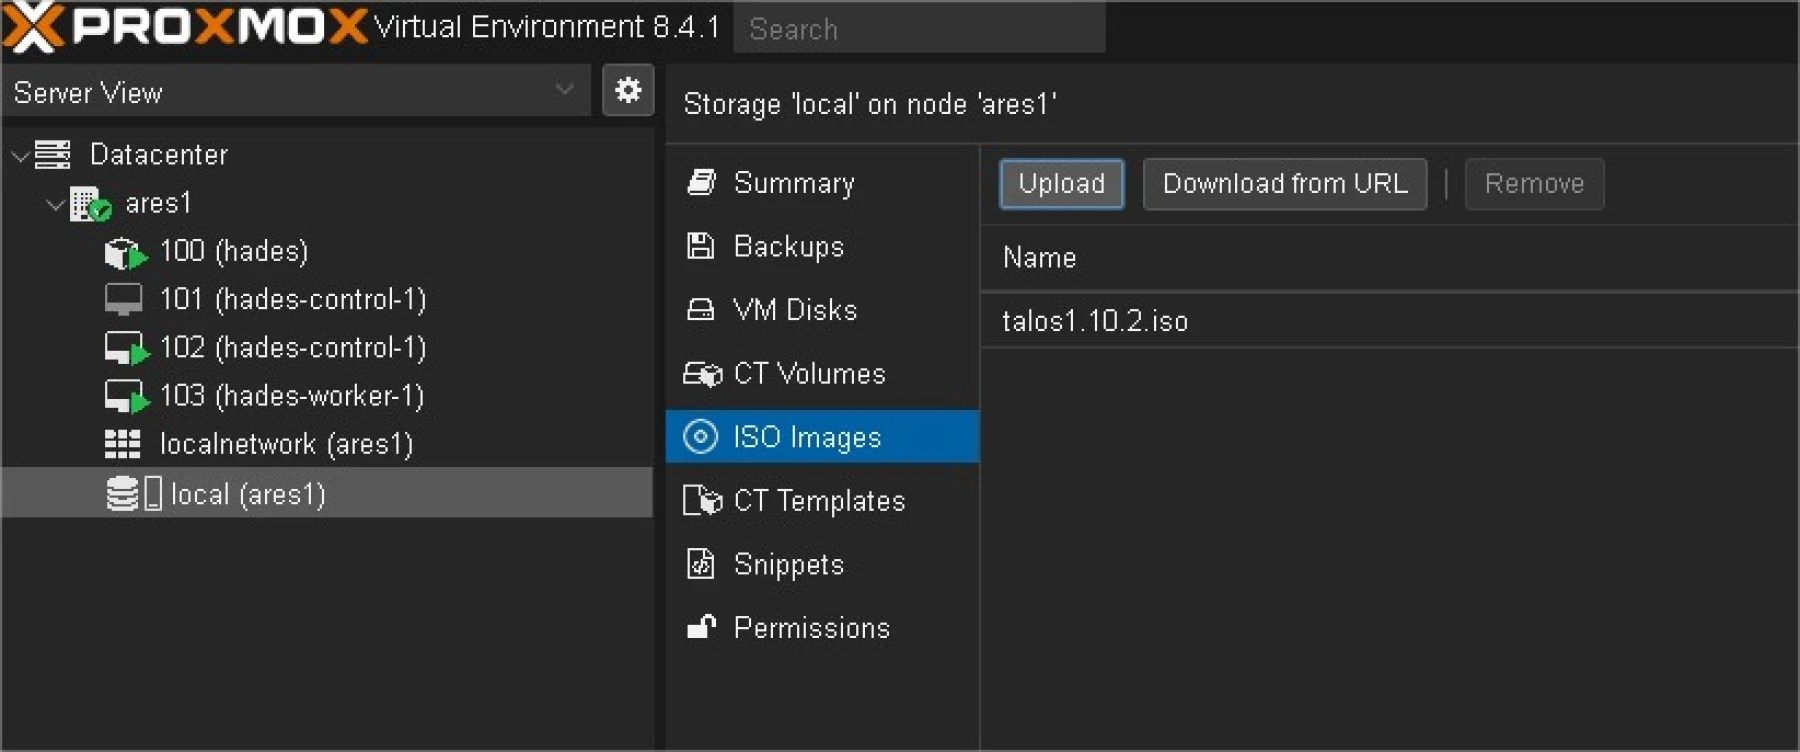
Task: Open the Server View gear settings
Action: point(628,91)
